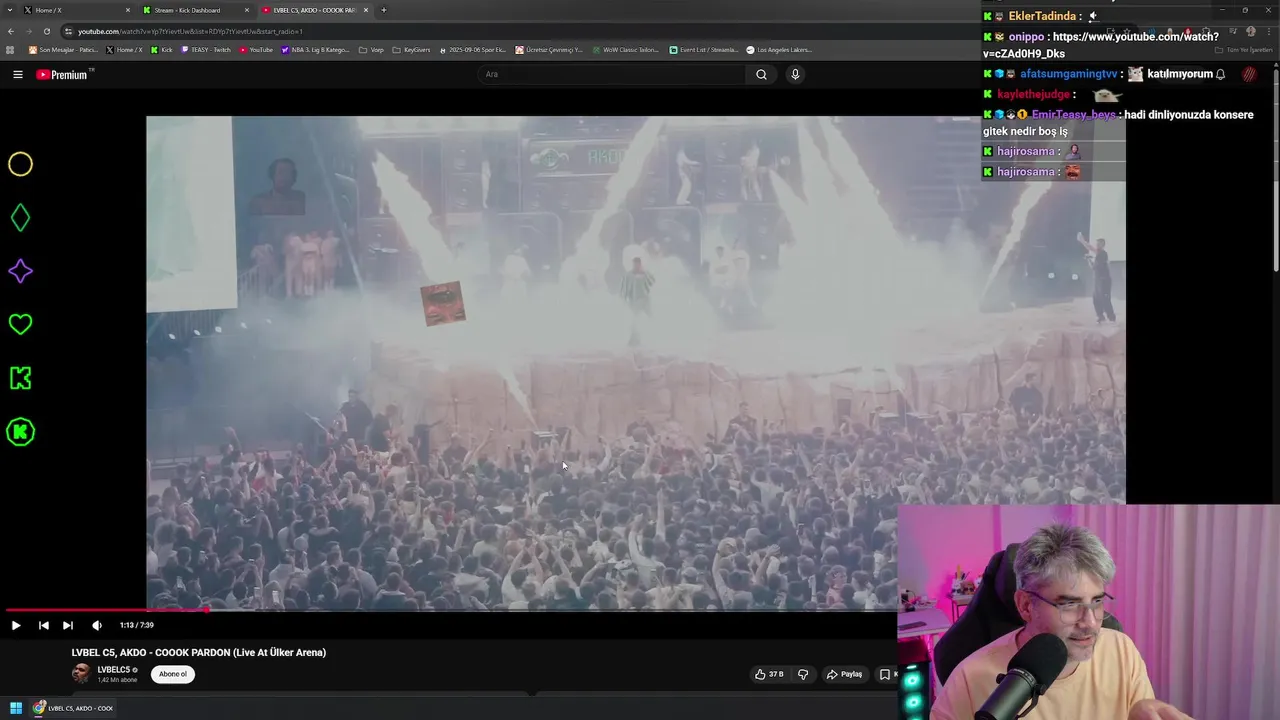1280x720 pixels.
Task: Open the WoW Classic Tailoring bookmark
Action: [625, 49]
